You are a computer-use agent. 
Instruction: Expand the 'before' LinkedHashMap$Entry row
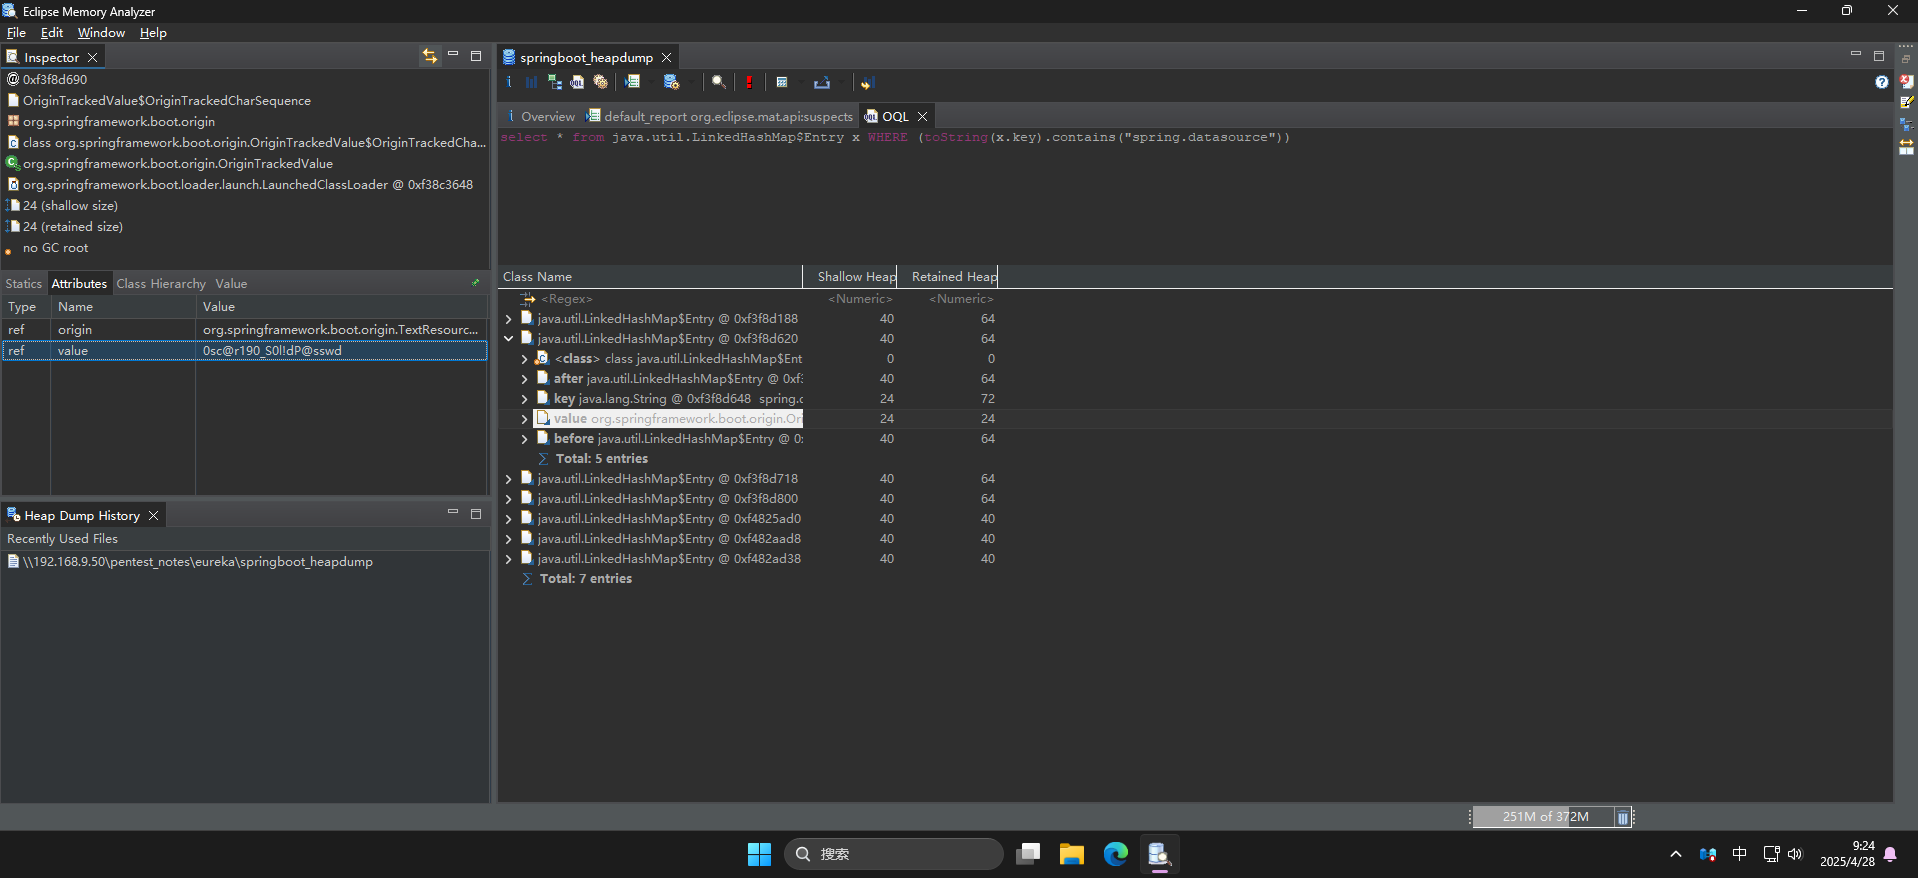click(524, 439)
